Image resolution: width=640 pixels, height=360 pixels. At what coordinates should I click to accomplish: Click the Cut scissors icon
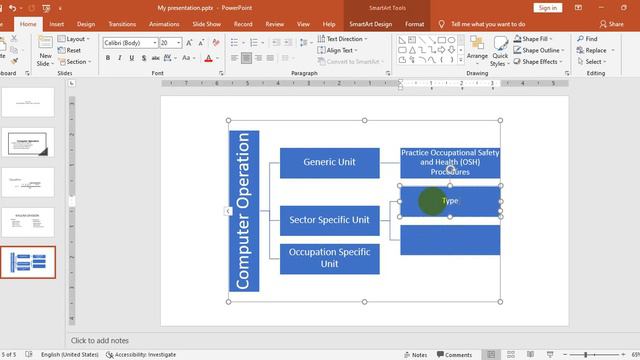(14, 38)
